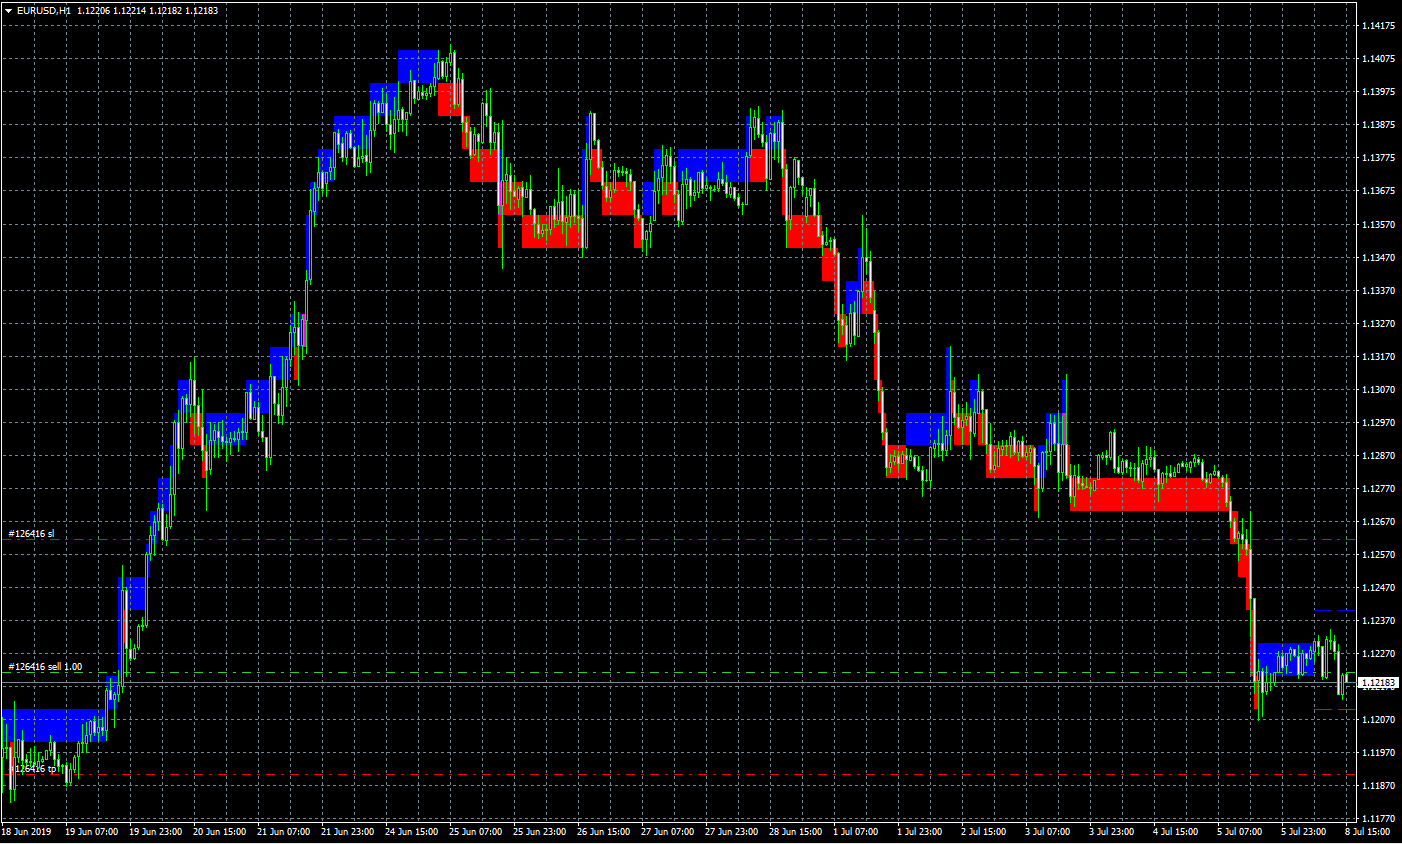This screenshot has height=844, width=1402.
Task: Select the #126416 sell 1.00 order label
Action: tap(46, 667)
